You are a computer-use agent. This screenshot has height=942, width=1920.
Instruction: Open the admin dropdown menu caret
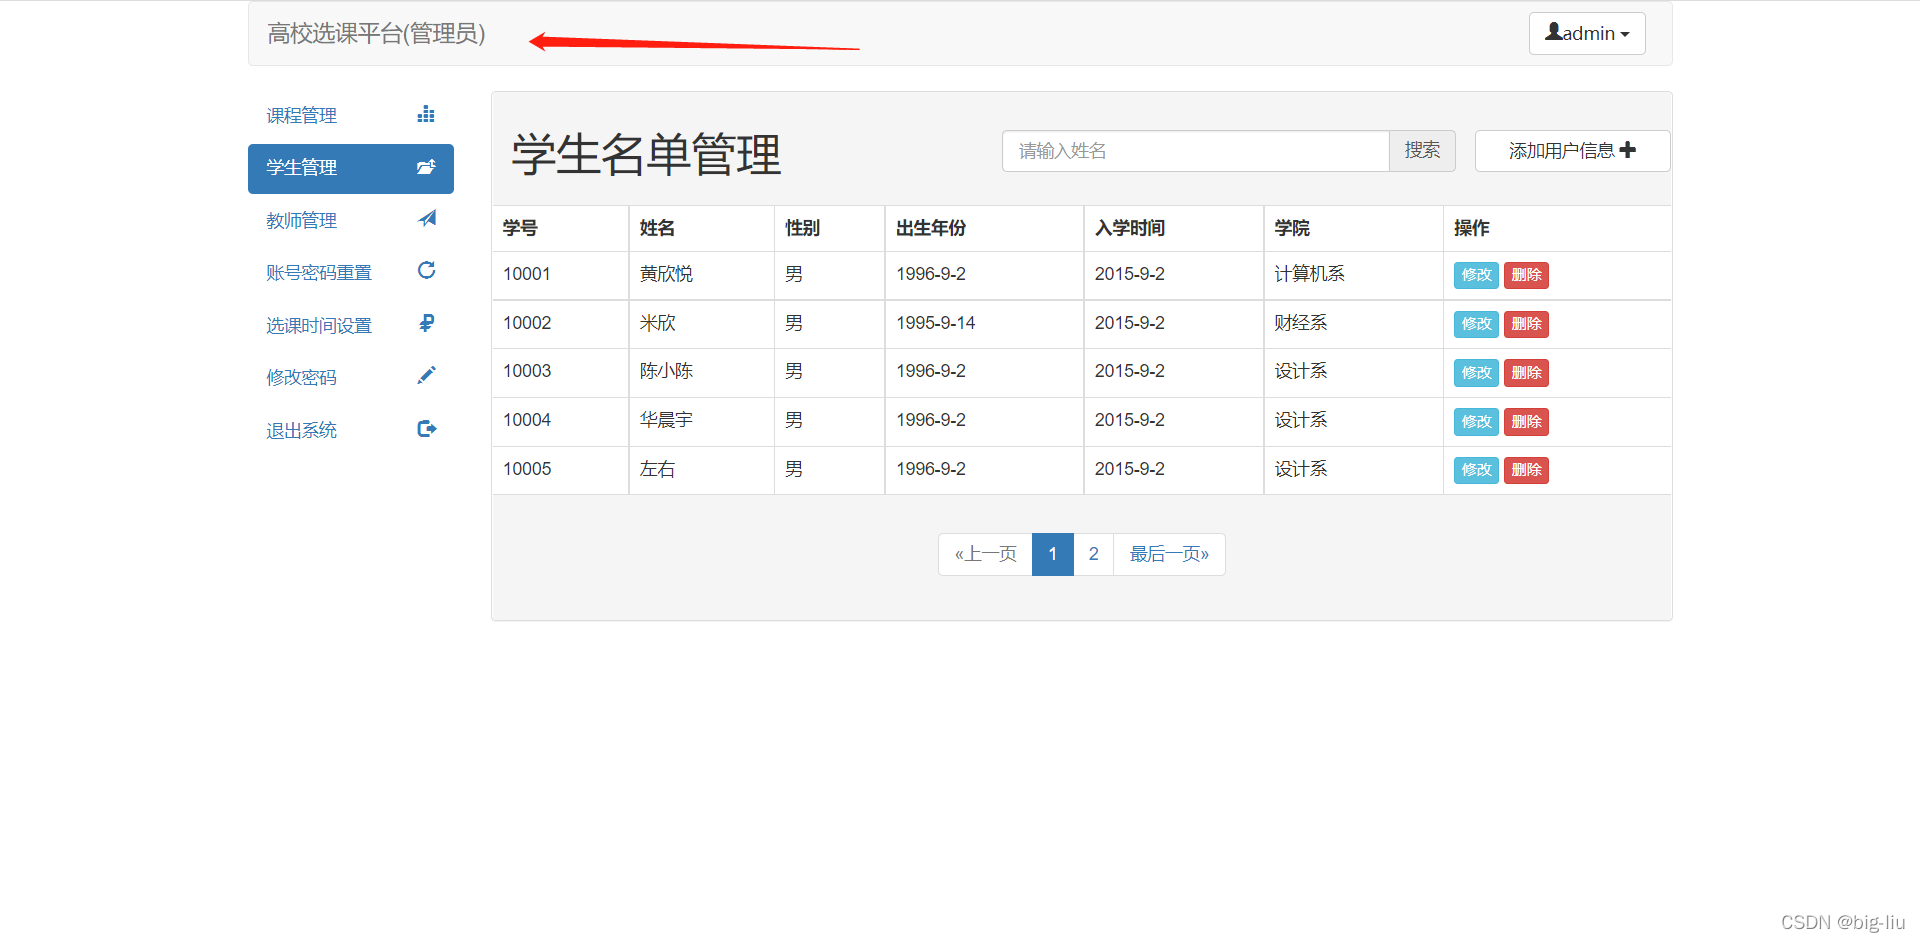coord(1625,35)
